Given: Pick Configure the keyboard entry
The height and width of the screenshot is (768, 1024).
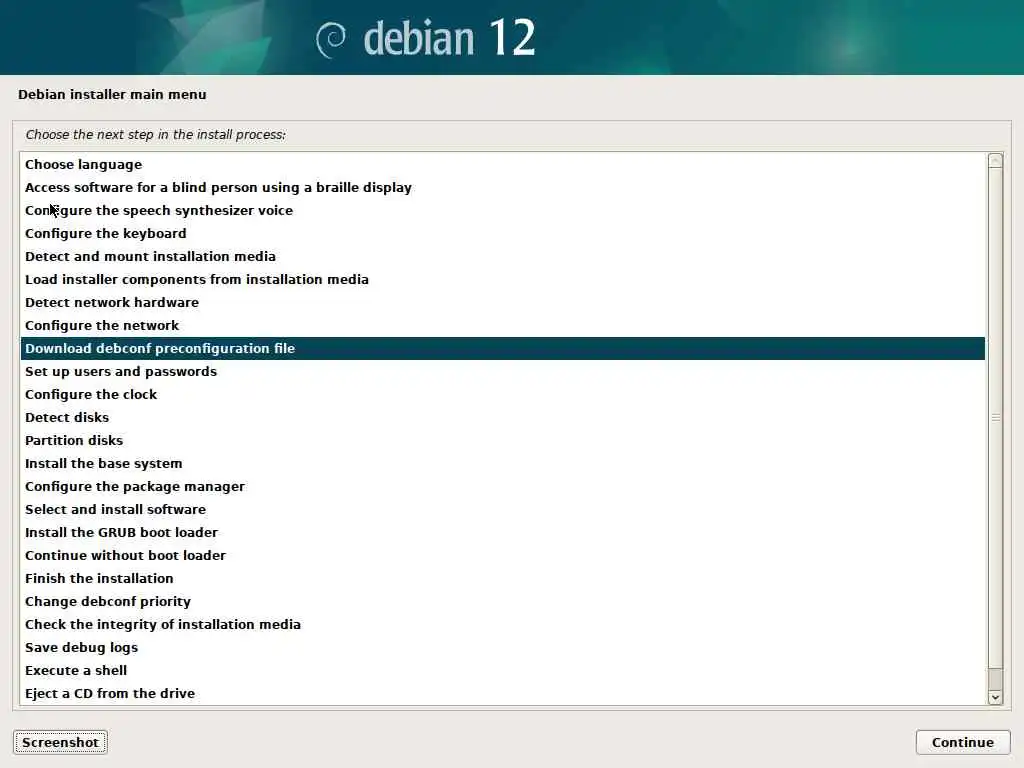Looking at the screenshot, I should pos(502,233).
